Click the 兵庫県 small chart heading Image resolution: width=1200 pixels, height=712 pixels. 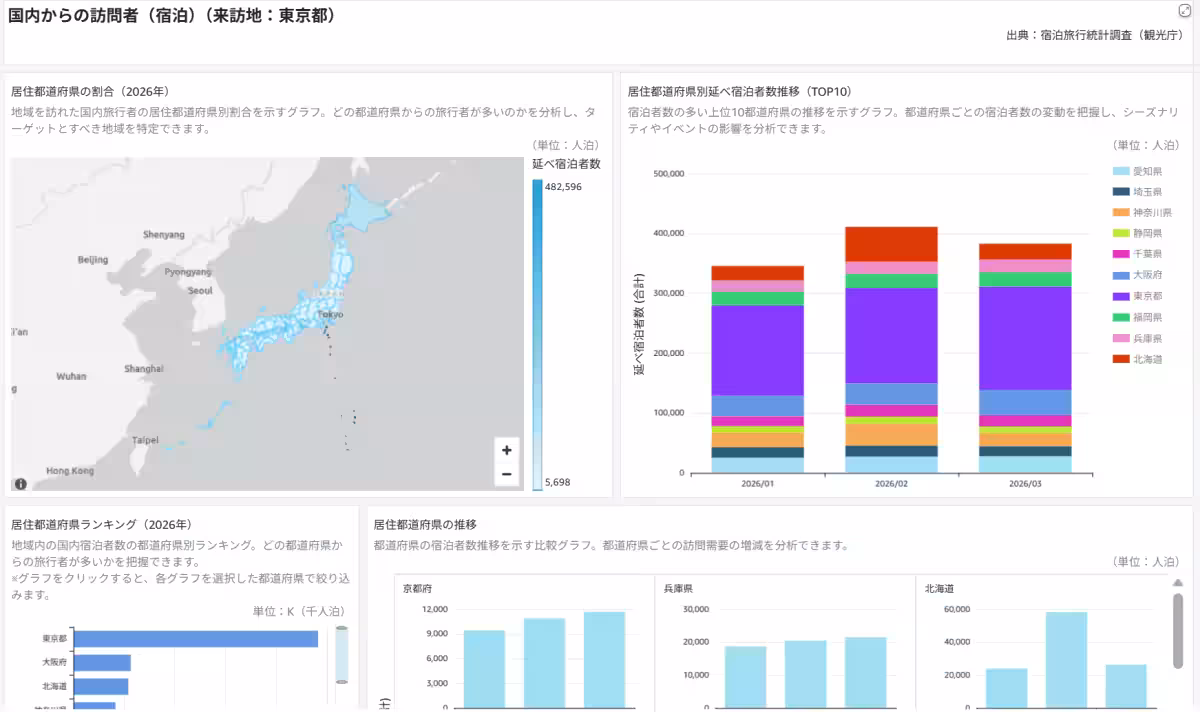(679, 589)
